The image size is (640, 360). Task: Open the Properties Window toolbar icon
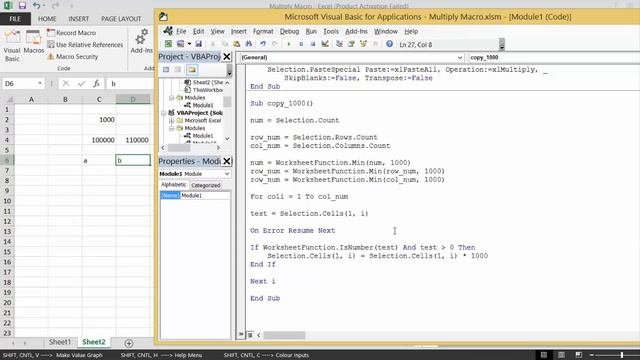click(x=351, y=44)
